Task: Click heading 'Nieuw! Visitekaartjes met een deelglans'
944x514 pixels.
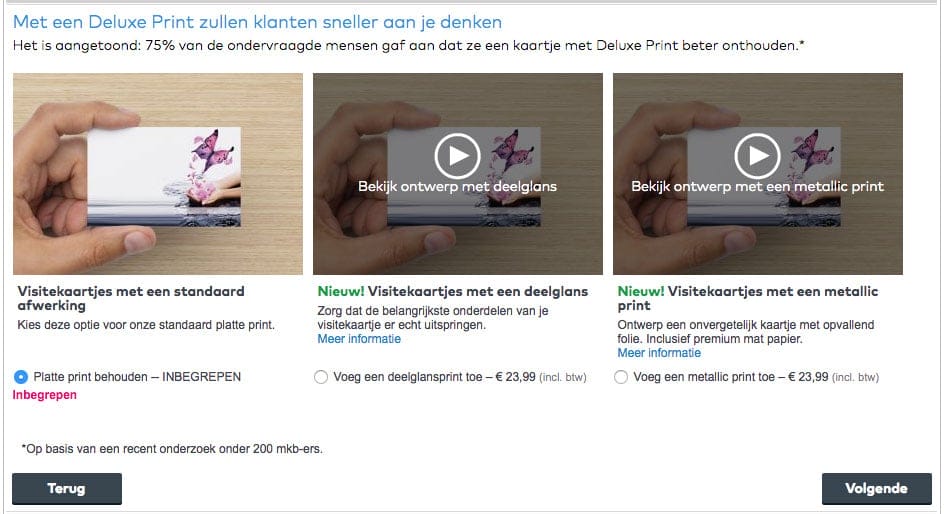Action: pos(453,291)
